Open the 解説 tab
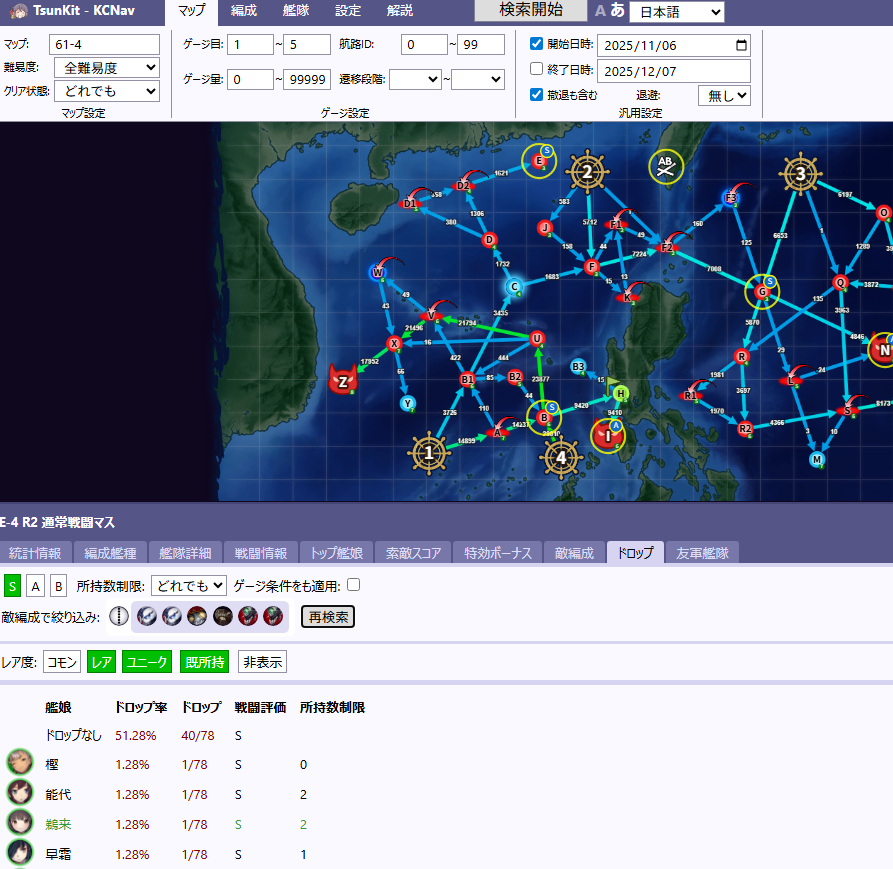This screenshot has width=893, height=869. point(399,10)
